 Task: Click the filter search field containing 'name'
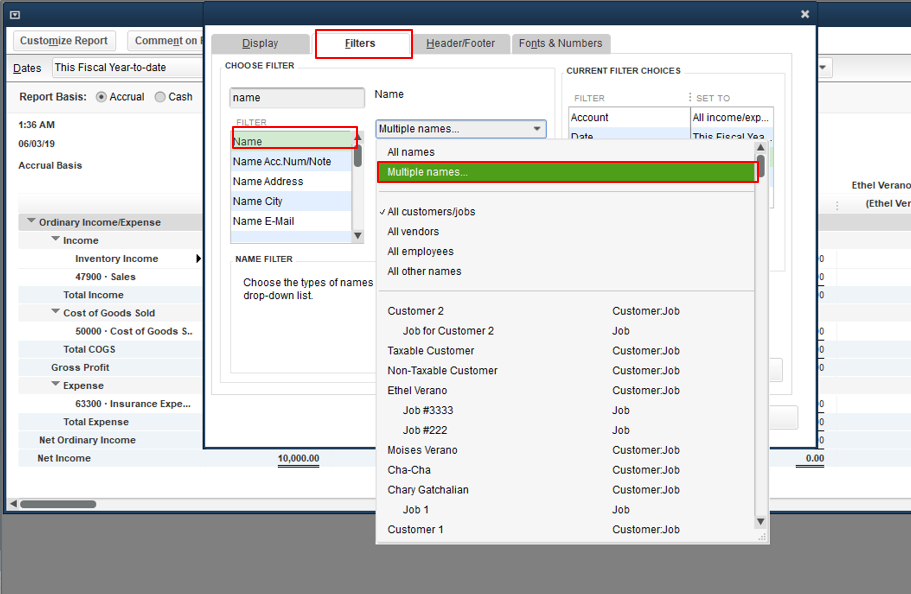(x=297, y=98)
